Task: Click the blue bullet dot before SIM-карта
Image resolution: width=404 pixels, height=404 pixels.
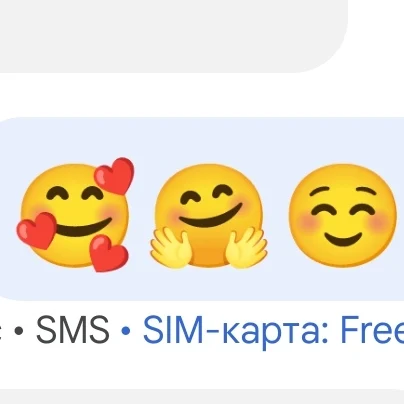Action: 126,331
